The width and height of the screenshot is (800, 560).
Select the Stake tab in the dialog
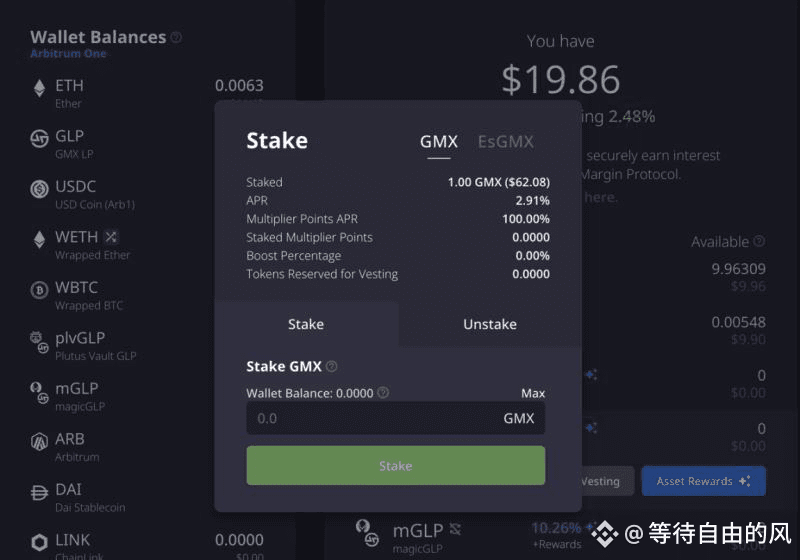(x=306, y=324)
